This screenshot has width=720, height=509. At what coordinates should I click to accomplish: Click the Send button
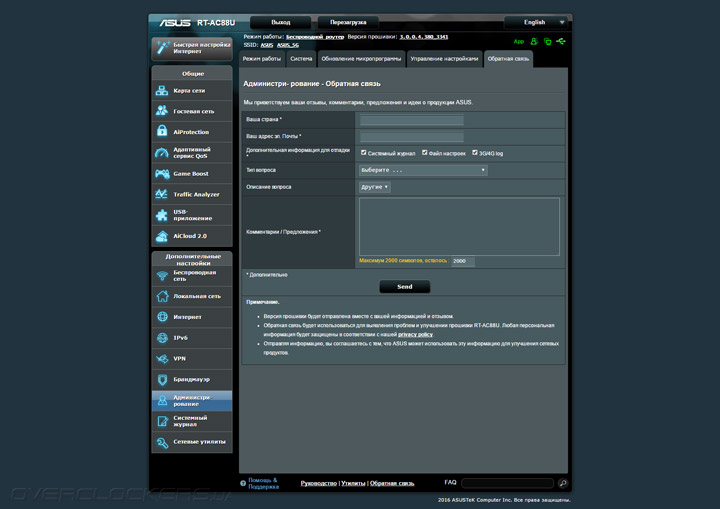tap(405, 287)
